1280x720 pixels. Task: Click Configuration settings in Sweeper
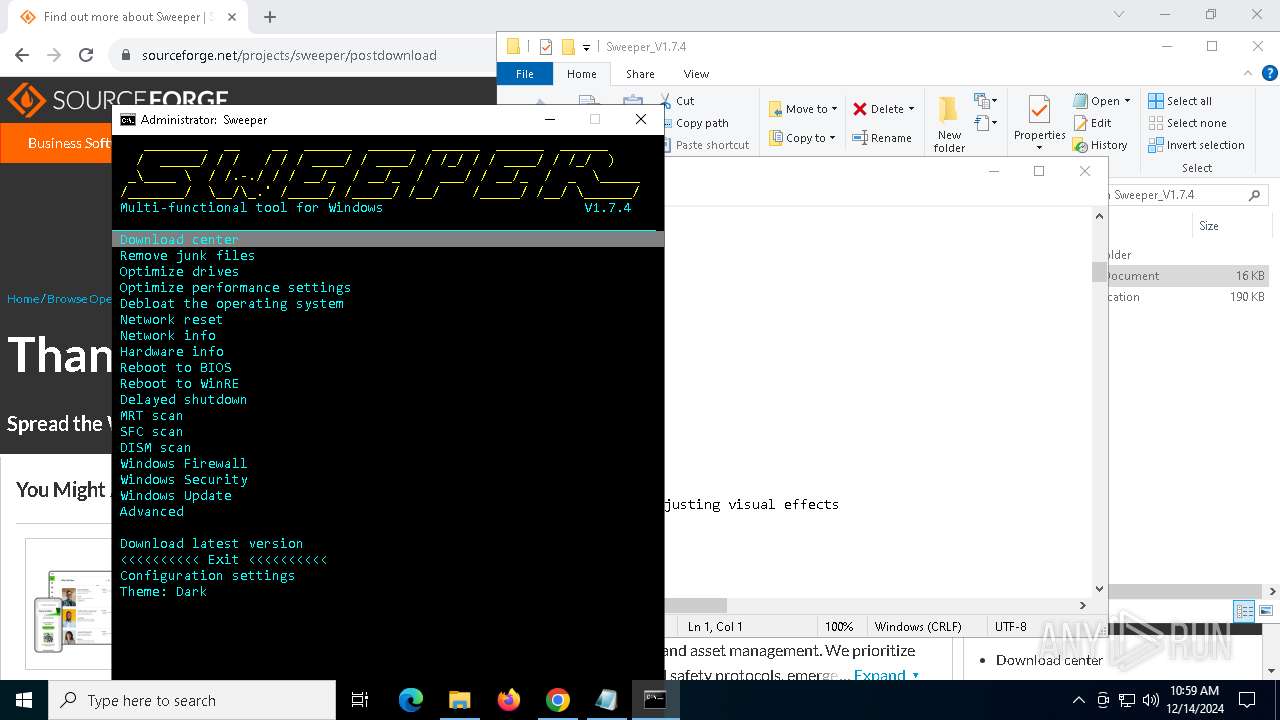point(207,576)
